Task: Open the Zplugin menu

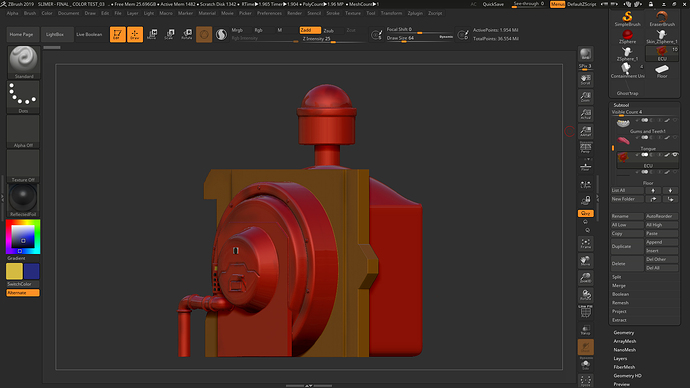Action: tap(415, 13)
